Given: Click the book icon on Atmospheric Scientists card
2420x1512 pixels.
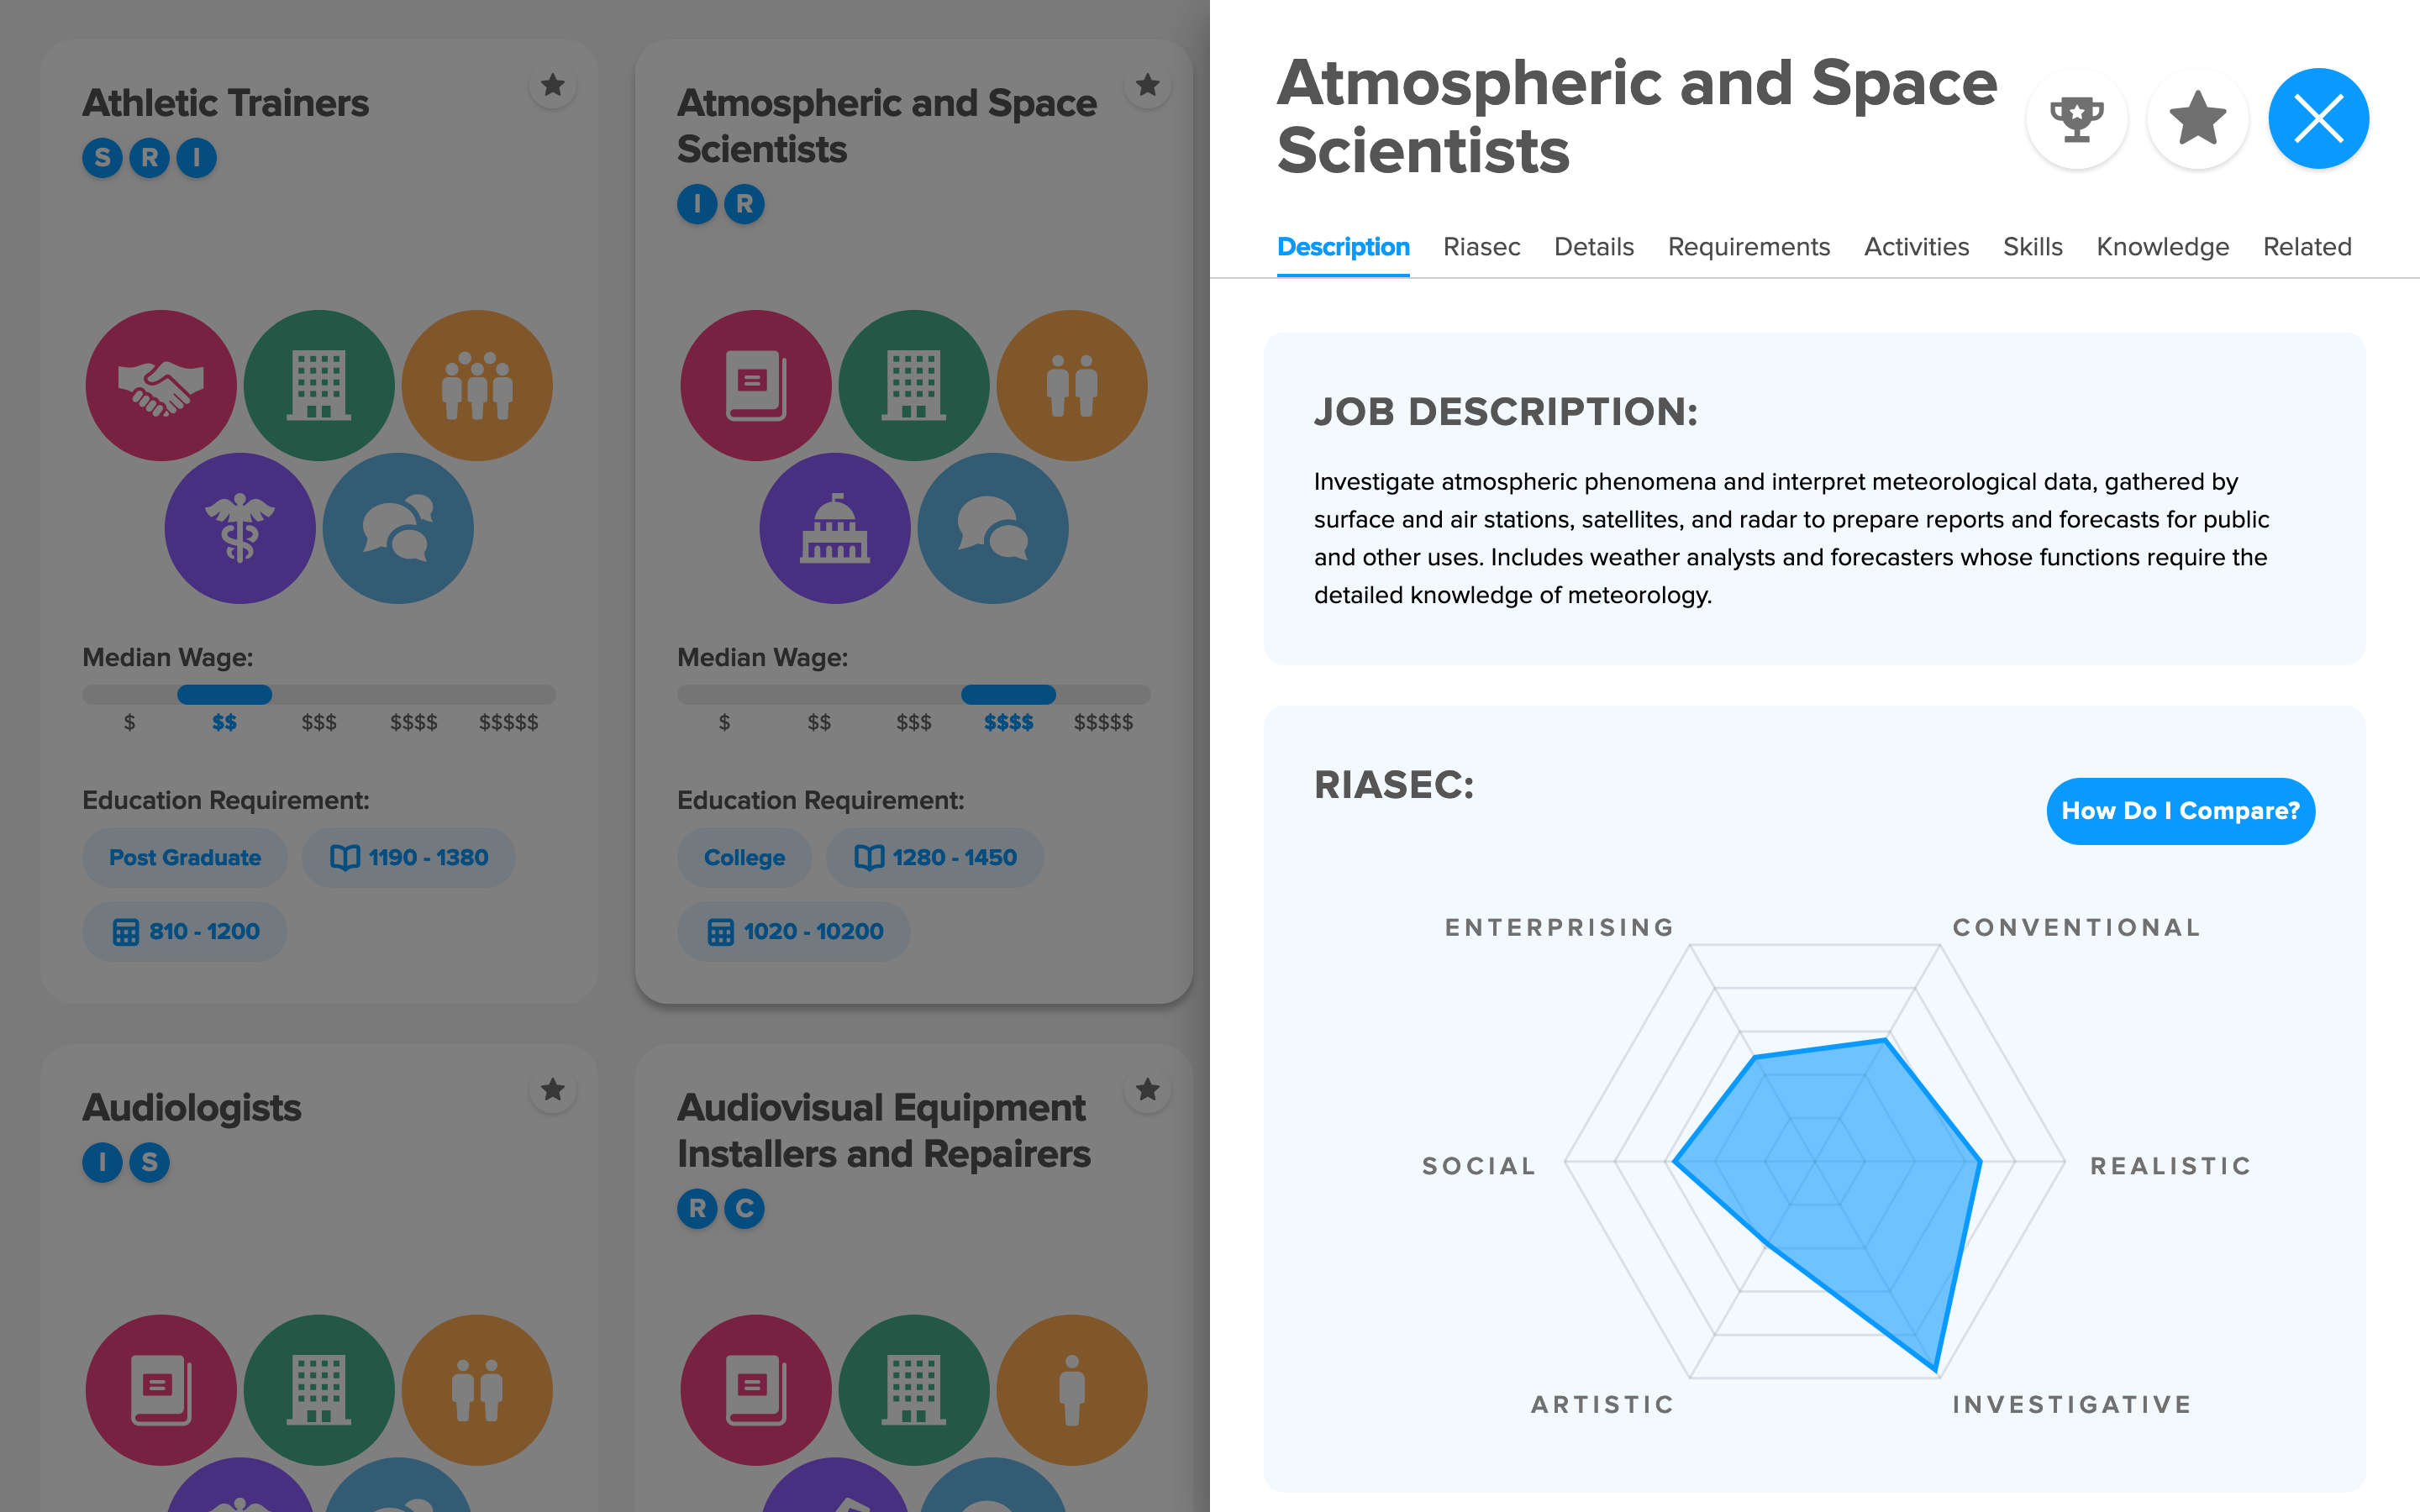Looking at the screenshot, I should tap(756, 385).
